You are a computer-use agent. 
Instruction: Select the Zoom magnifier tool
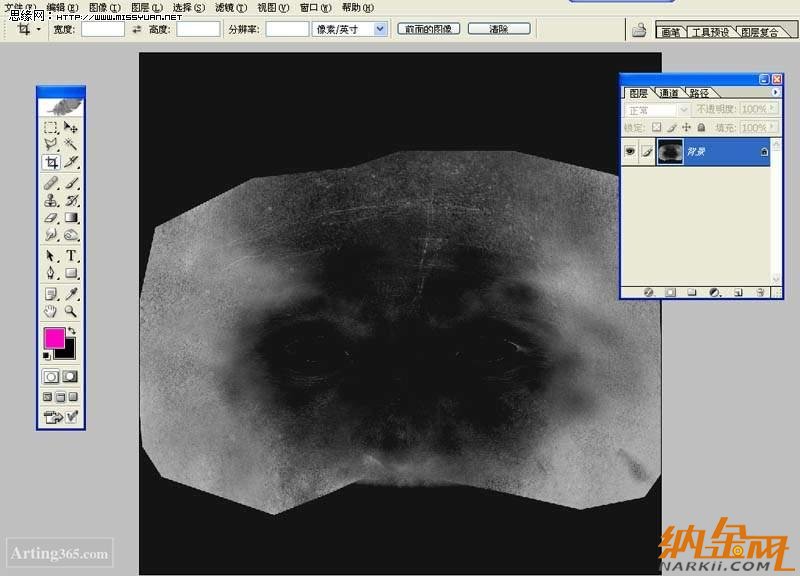pyautogui.click(x=70, y=311)
